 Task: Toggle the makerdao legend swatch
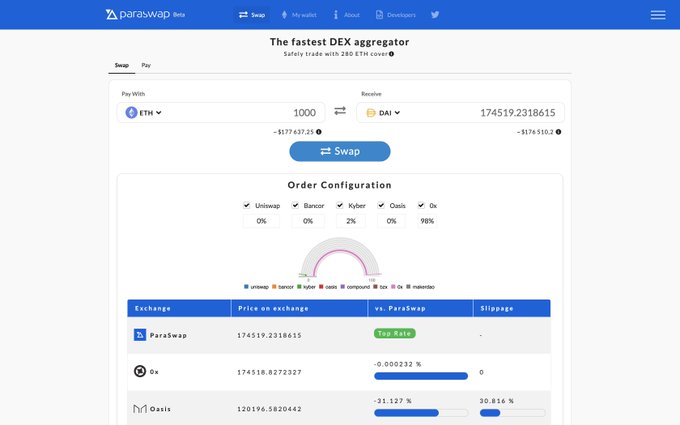tap(409, 287)
